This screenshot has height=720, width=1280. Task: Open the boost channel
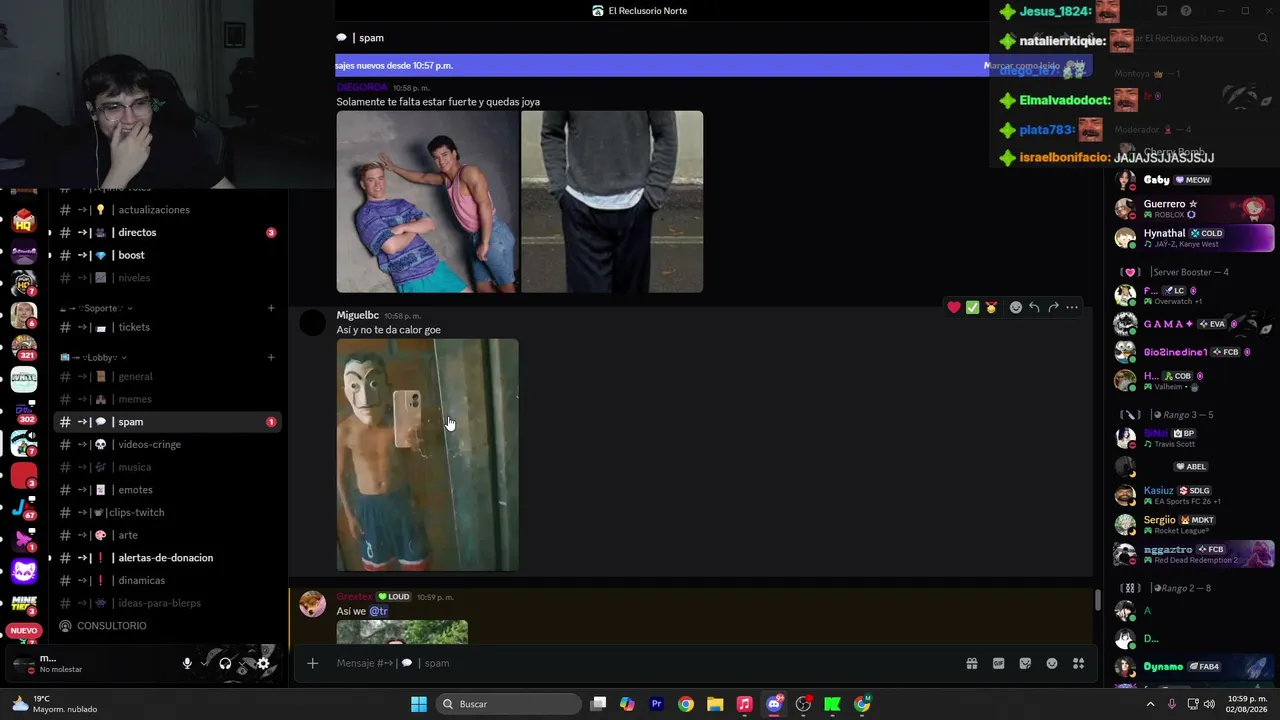pyautogui.click(x=167, y=255)
